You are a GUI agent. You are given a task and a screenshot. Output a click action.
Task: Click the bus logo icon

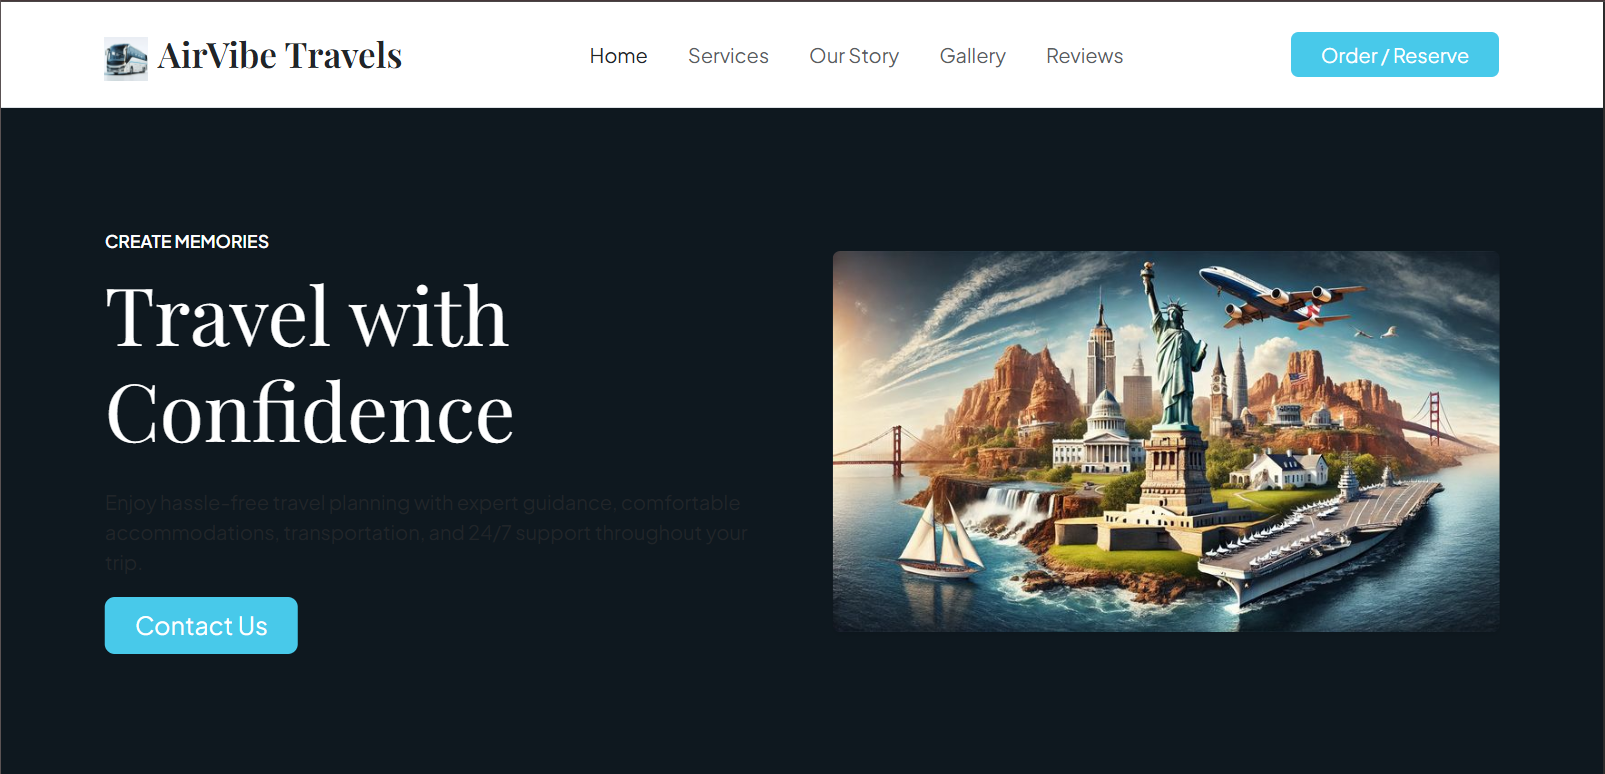126,58
